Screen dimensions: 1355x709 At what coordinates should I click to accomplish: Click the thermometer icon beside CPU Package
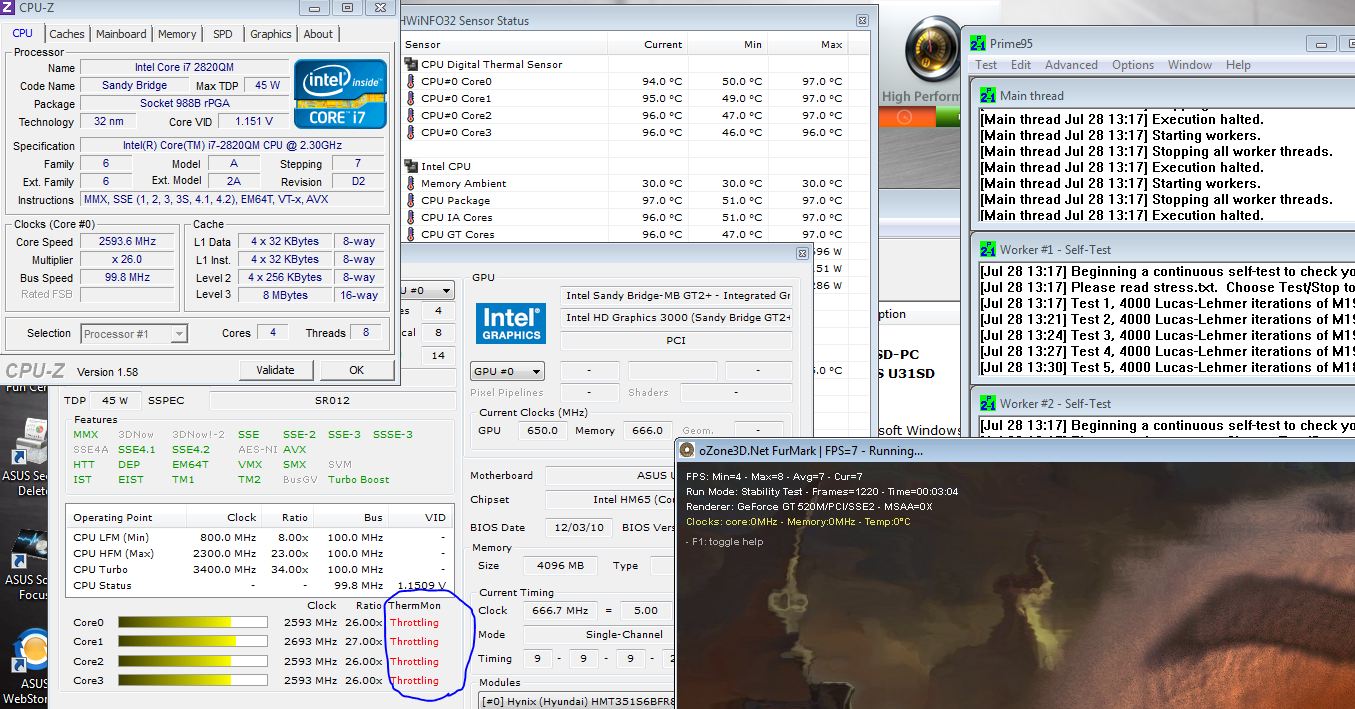point(410,201)
